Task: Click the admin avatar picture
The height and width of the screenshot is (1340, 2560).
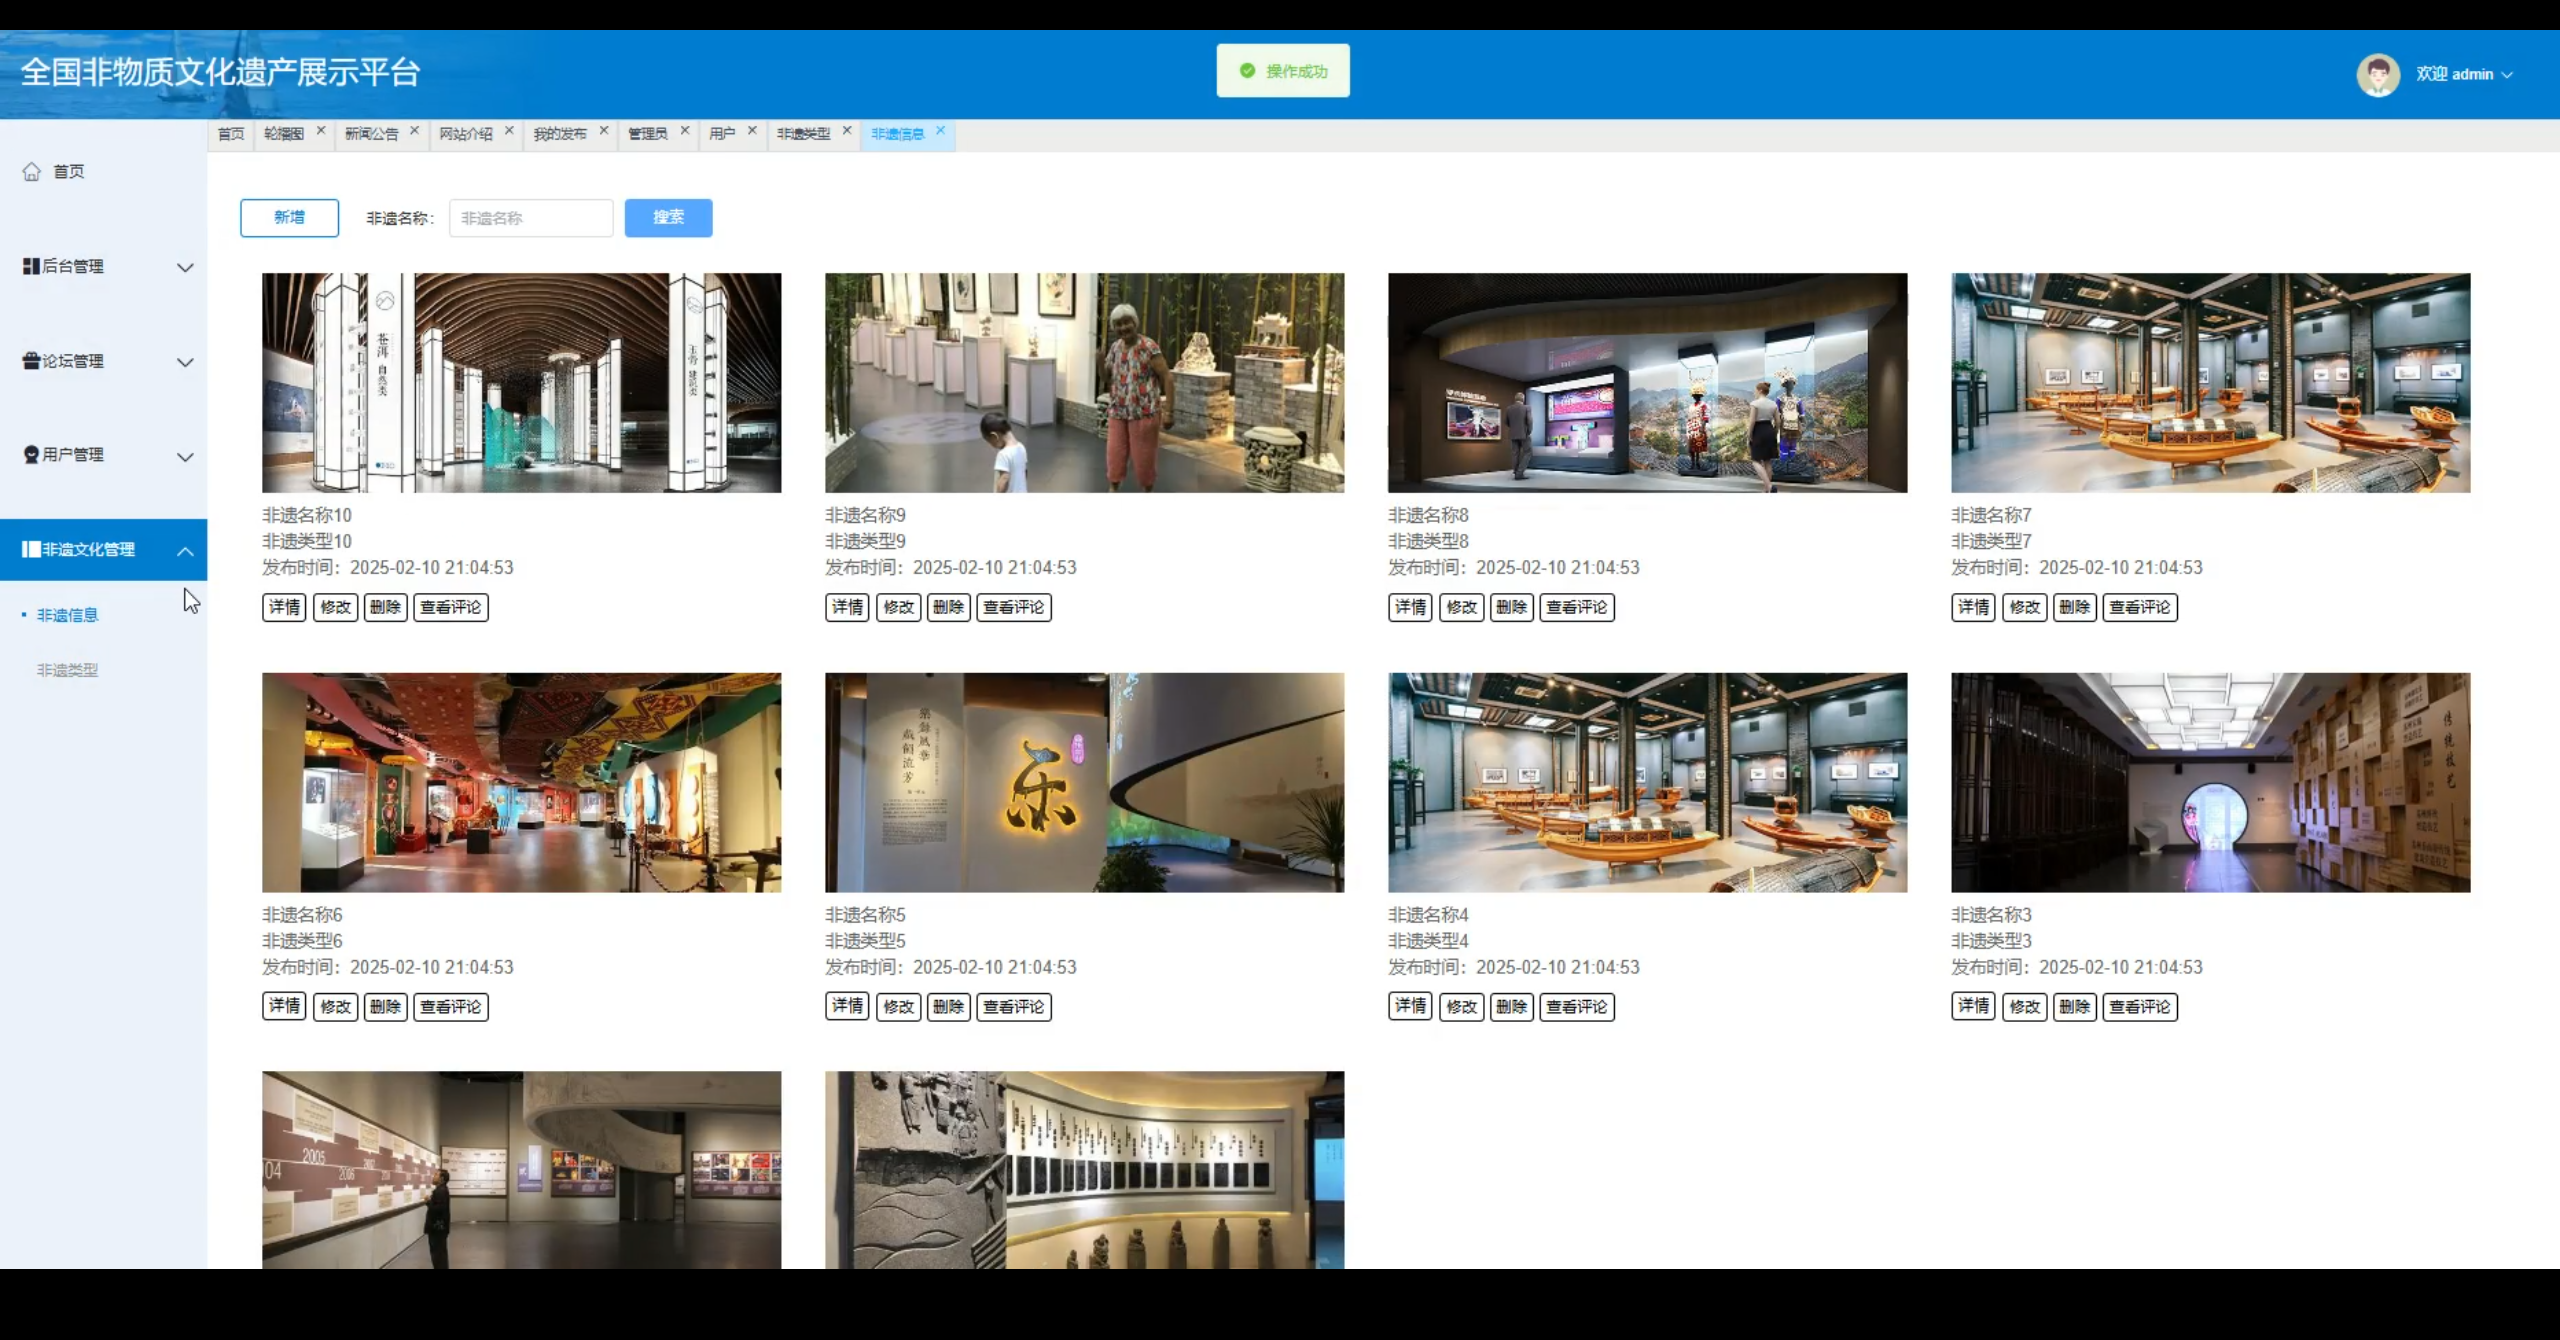Action: pos(2377,74)
